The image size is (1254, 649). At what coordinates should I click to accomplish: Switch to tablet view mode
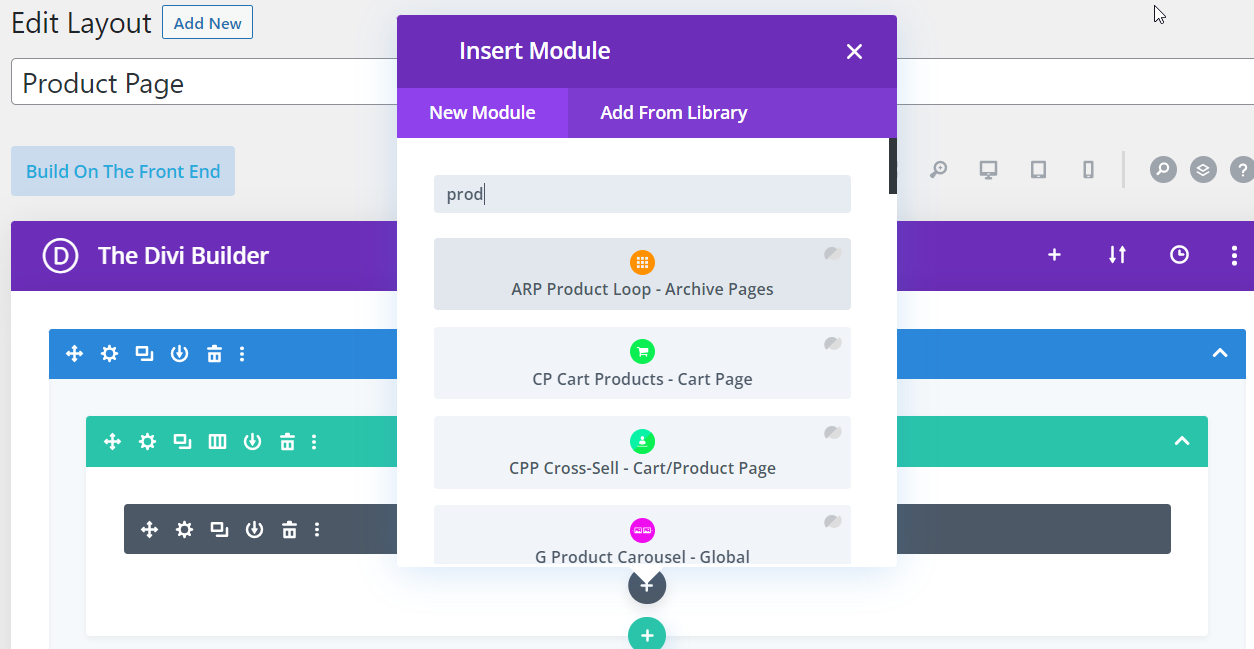tap(1038, 170)
